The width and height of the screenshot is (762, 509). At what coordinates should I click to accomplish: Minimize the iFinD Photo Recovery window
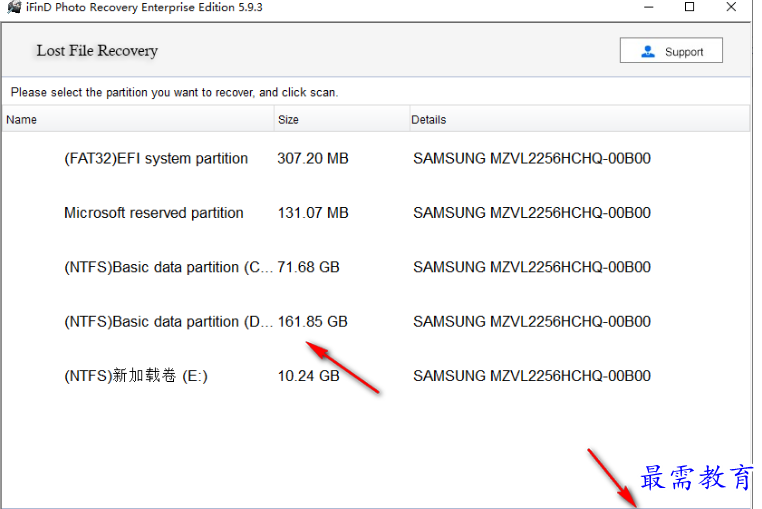point(648,7)
